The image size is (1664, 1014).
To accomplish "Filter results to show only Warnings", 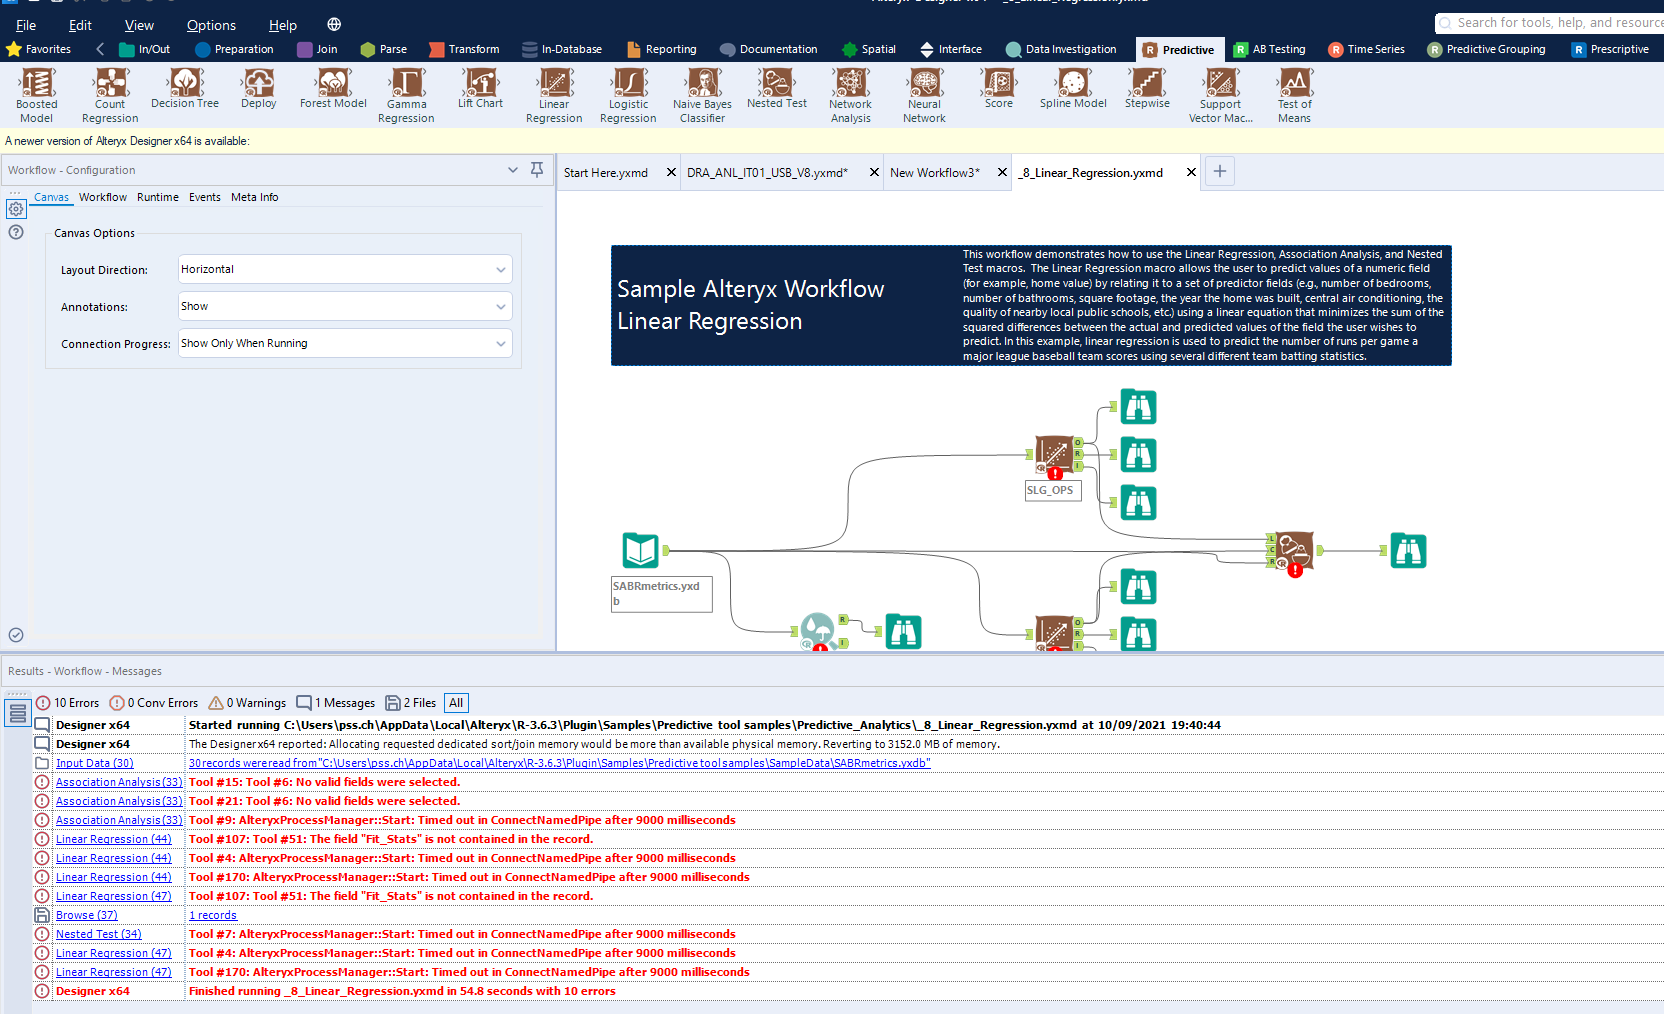I will click(247, 702).
